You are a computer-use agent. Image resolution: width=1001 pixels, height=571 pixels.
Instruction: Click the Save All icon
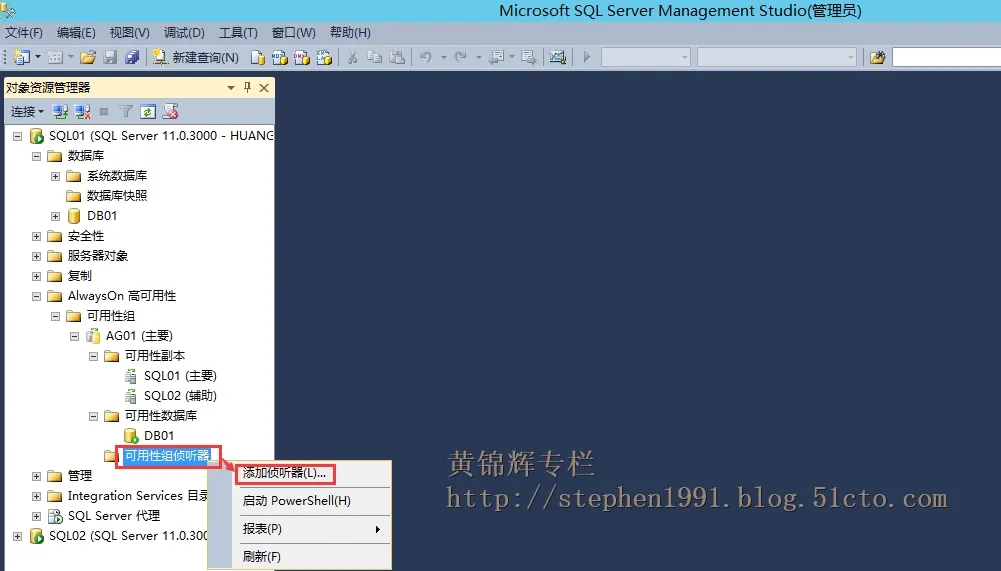point(132,57)
